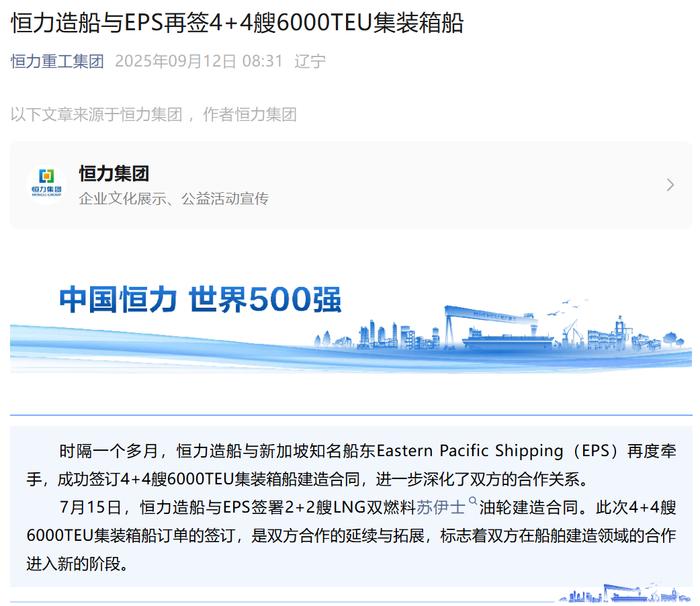Image resolution: width=700 pixels, height=606 pixels.
Task: Click the search icon beside 苏伊士
Action: pyautogui.click(x=473, y=502)
